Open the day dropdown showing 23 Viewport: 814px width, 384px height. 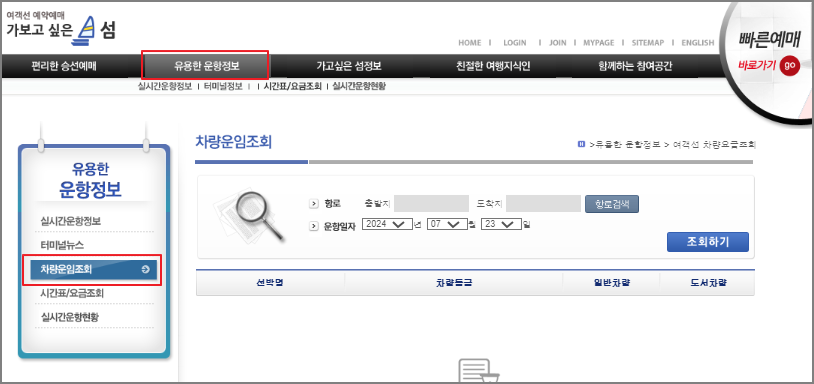[501, 224]
